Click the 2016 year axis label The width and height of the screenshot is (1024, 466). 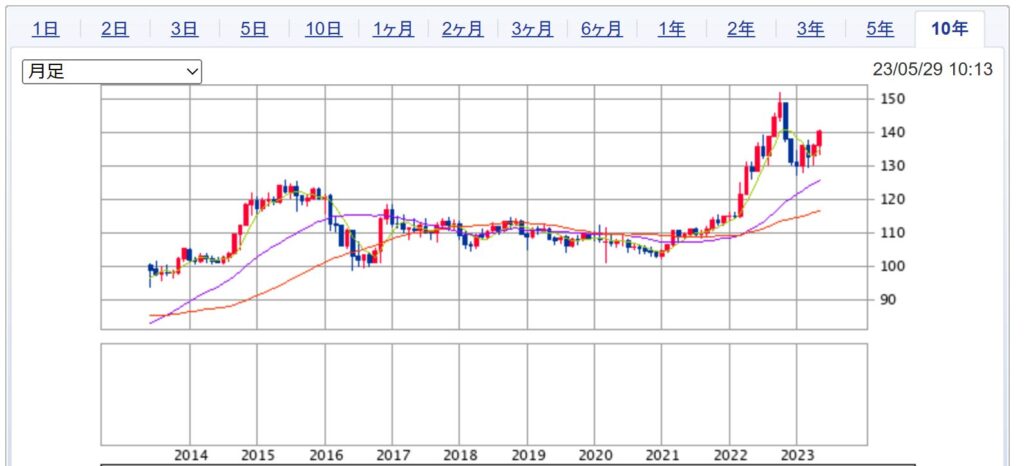pos(325,456)
